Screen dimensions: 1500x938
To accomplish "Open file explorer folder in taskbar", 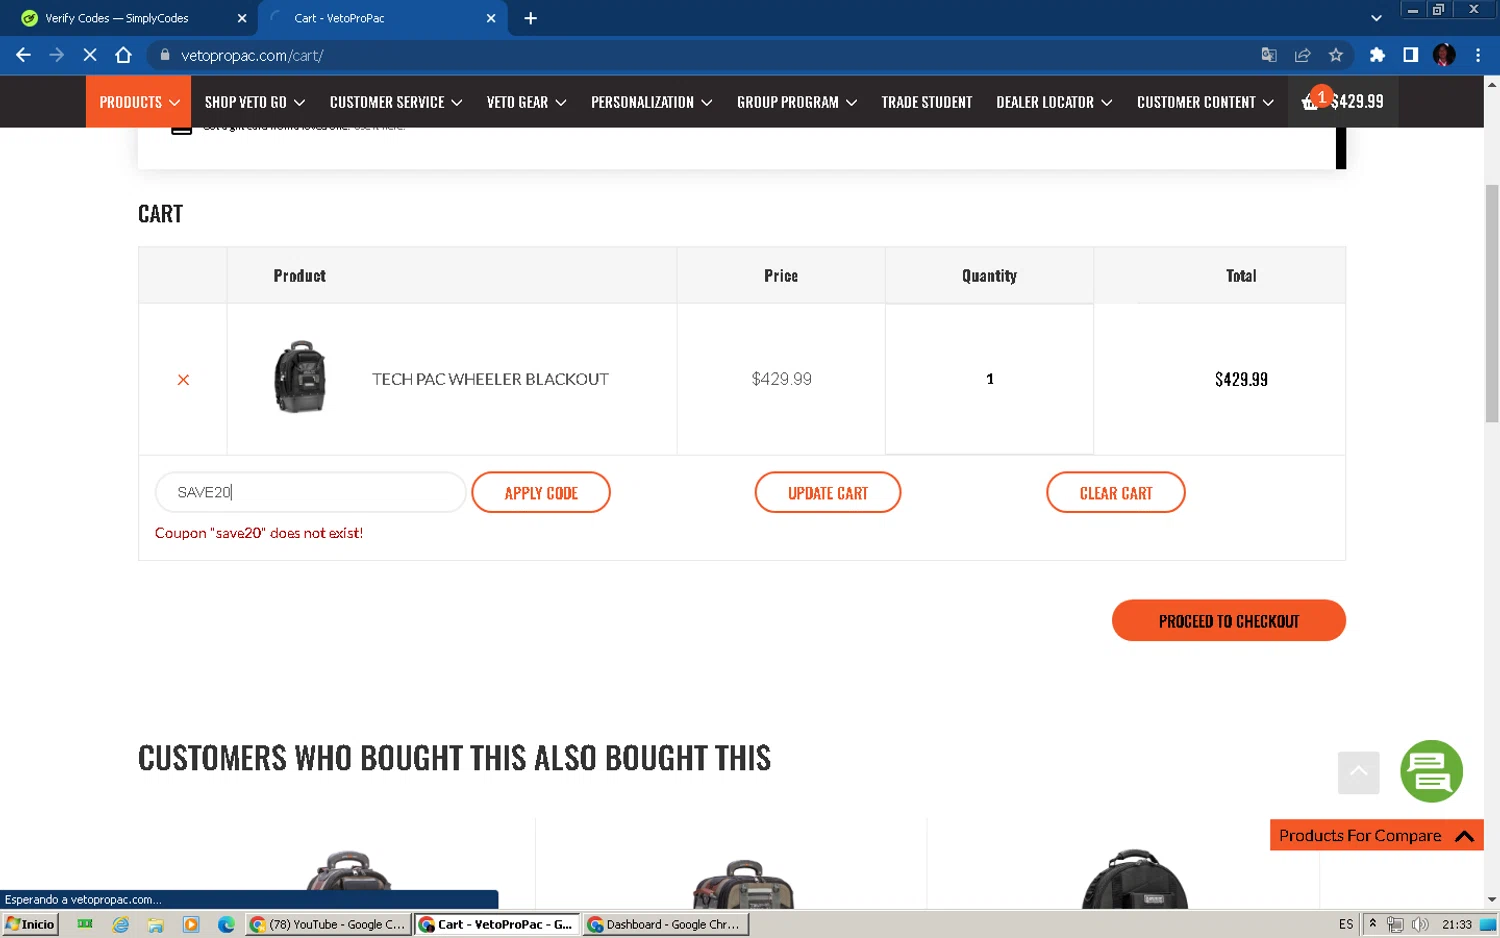I will click(155, 924).
